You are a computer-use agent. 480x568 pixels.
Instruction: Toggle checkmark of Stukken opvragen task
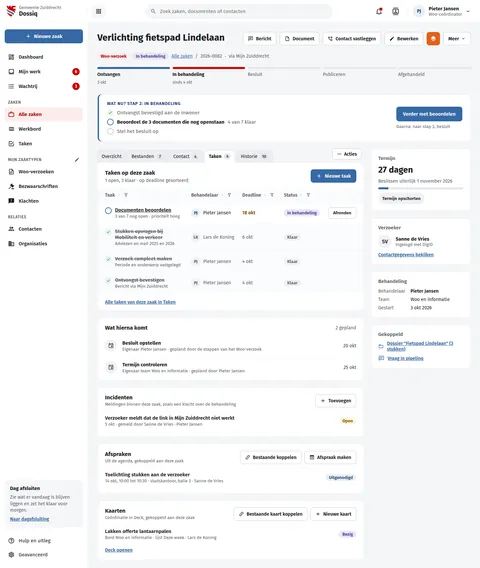tap(108, 232)
